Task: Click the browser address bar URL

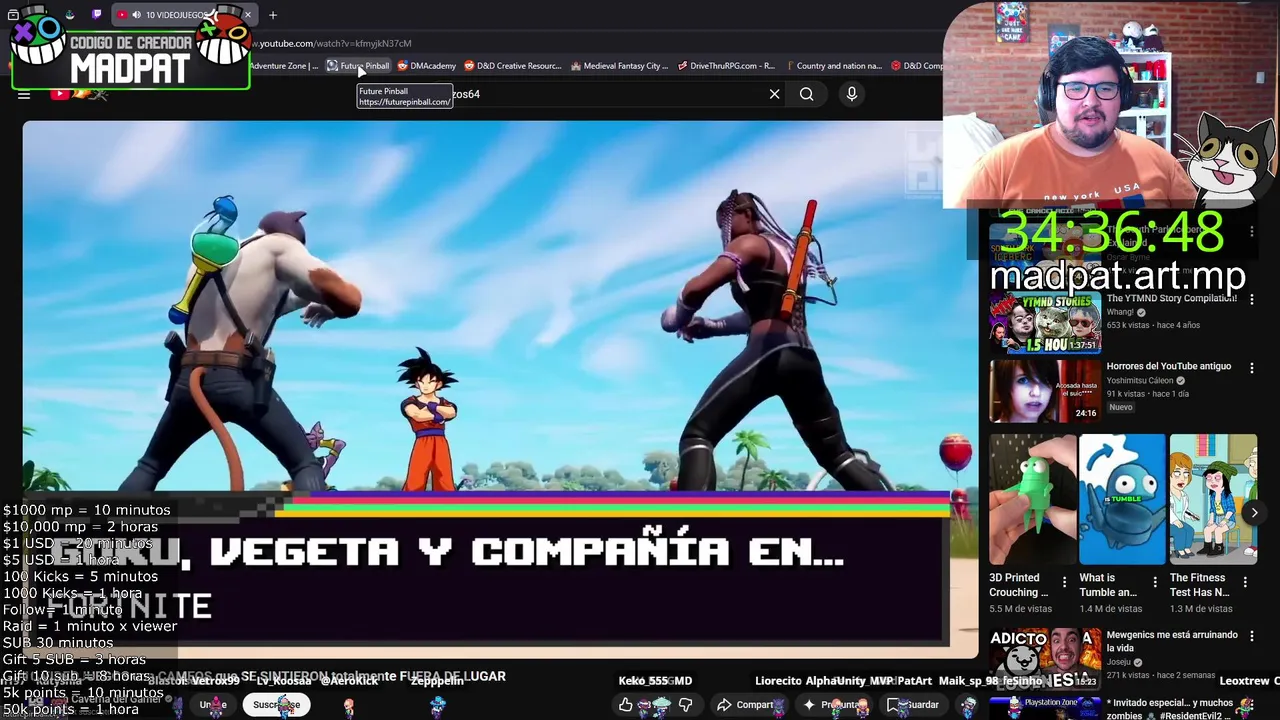Action: tap(330, 44)
